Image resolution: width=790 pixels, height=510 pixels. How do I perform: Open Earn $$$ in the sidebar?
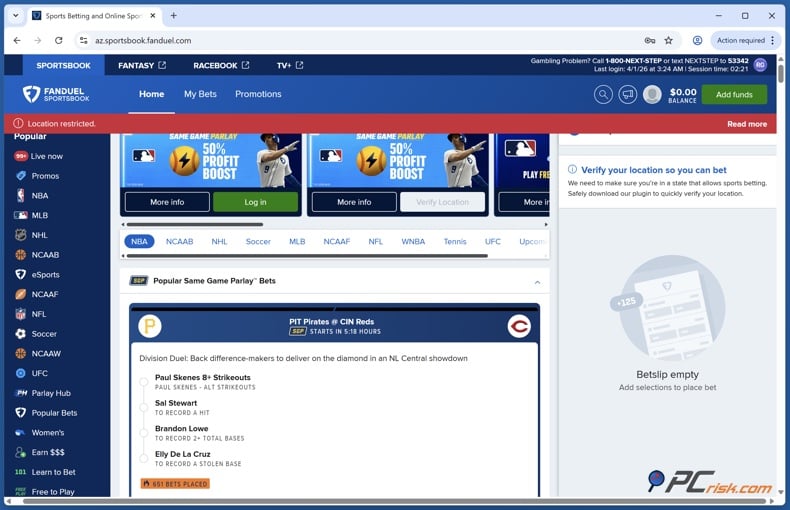(40, 452)
